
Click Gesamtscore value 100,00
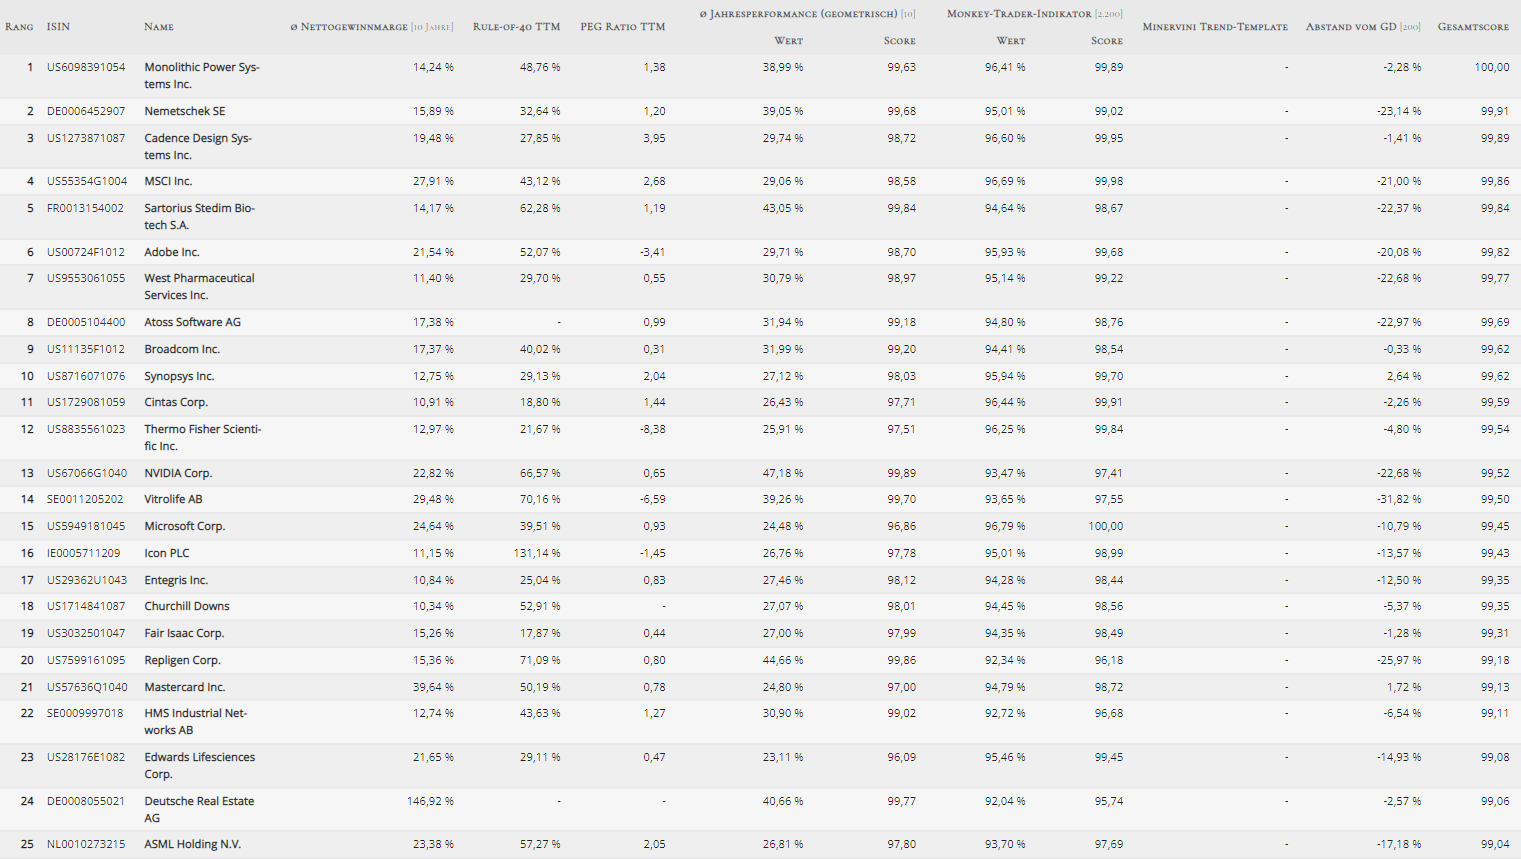tap(1492, 67)
